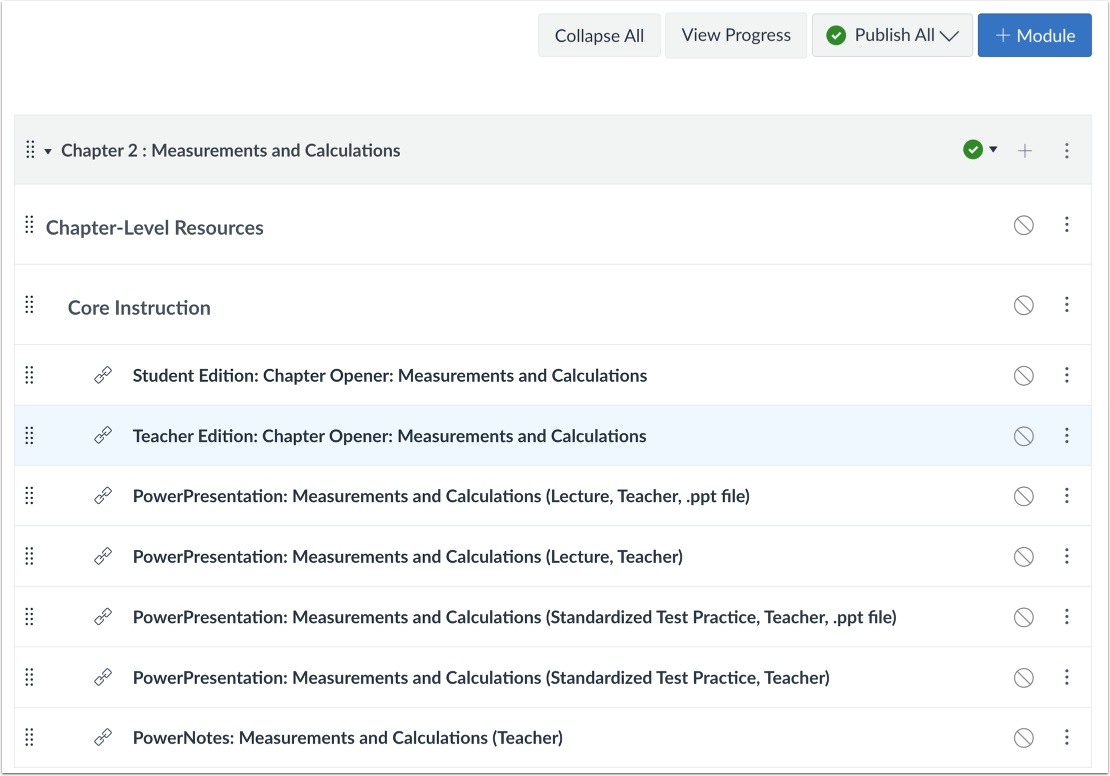Screen dimensions: 1110x776
Task: Add a new module with +Module button
Action: click(1034, 36)
